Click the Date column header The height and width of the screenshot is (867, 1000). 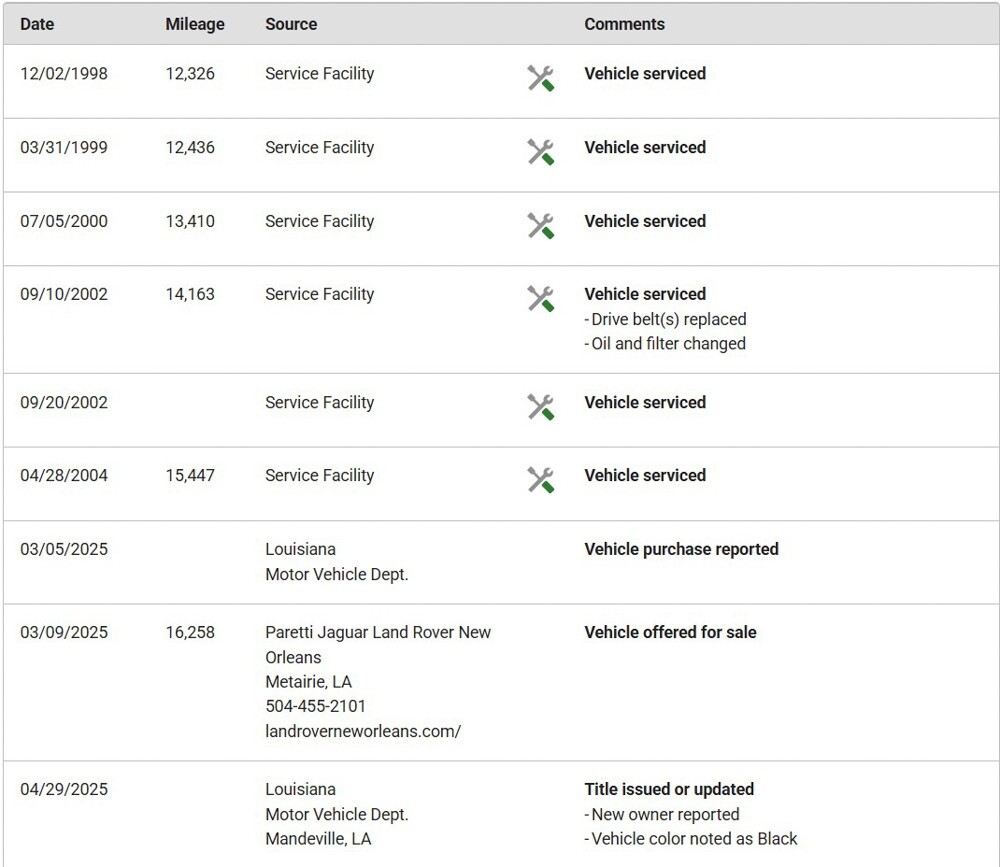click(37, 24)
